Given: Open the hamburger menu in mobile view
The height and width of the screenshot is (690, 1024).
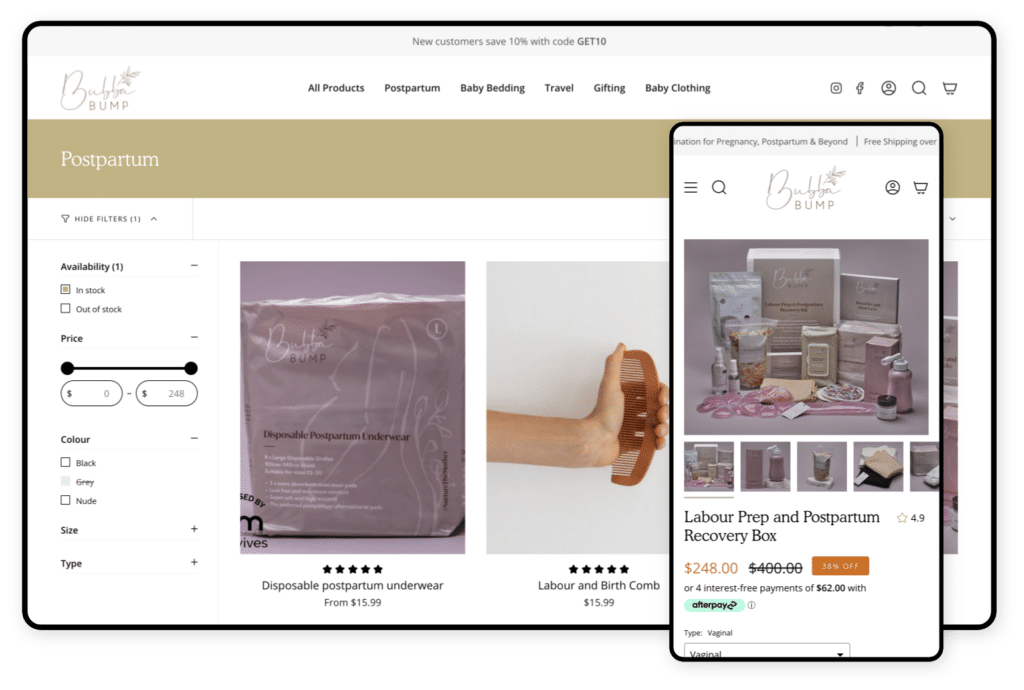Looking at the screenshot, I should (691, 187).
